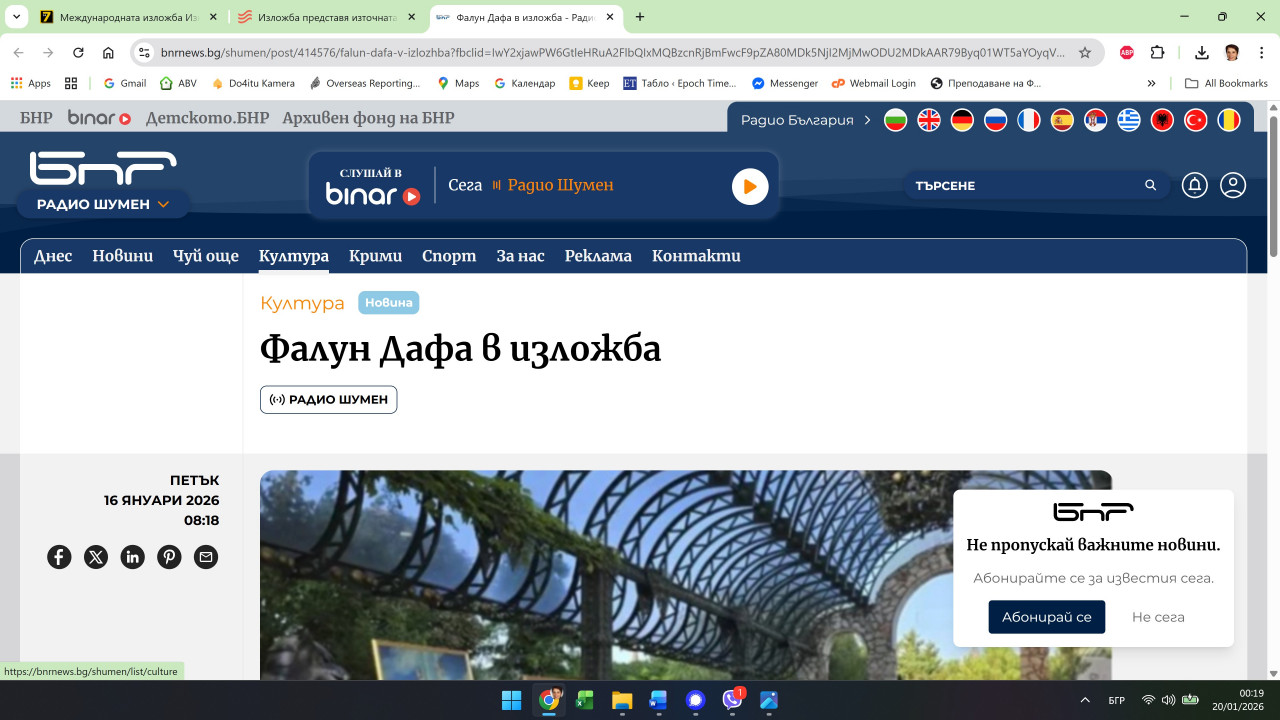Open Viber from the taskbar
Image resolution: width=1280 pixels, height=720 pixels.
pos(732,700)
